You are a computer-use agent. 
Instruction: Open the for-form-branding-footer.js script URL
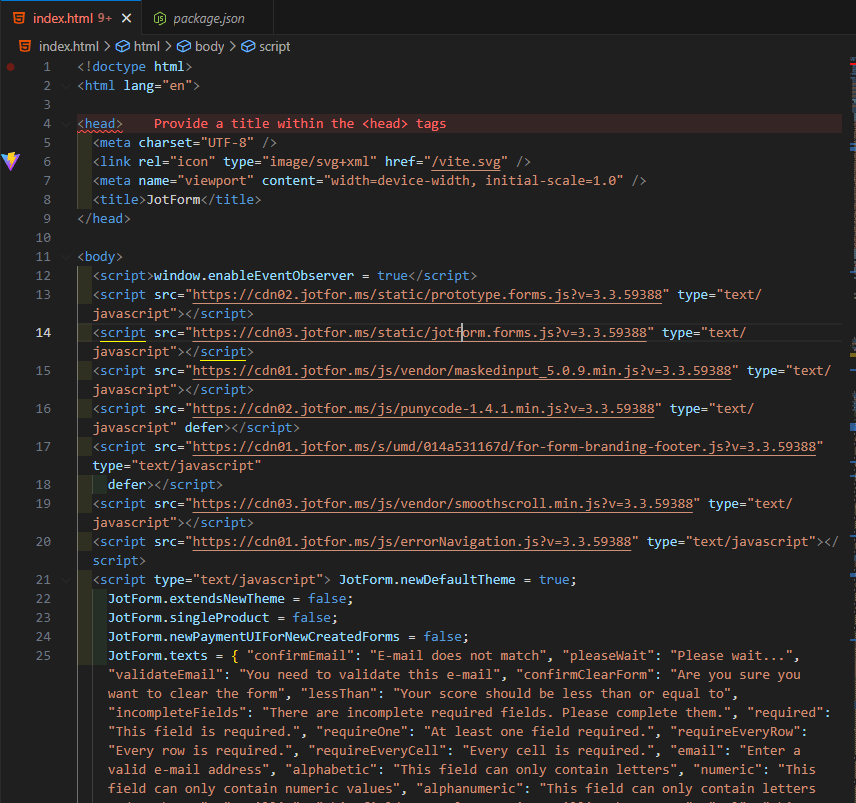pos(504,447)
